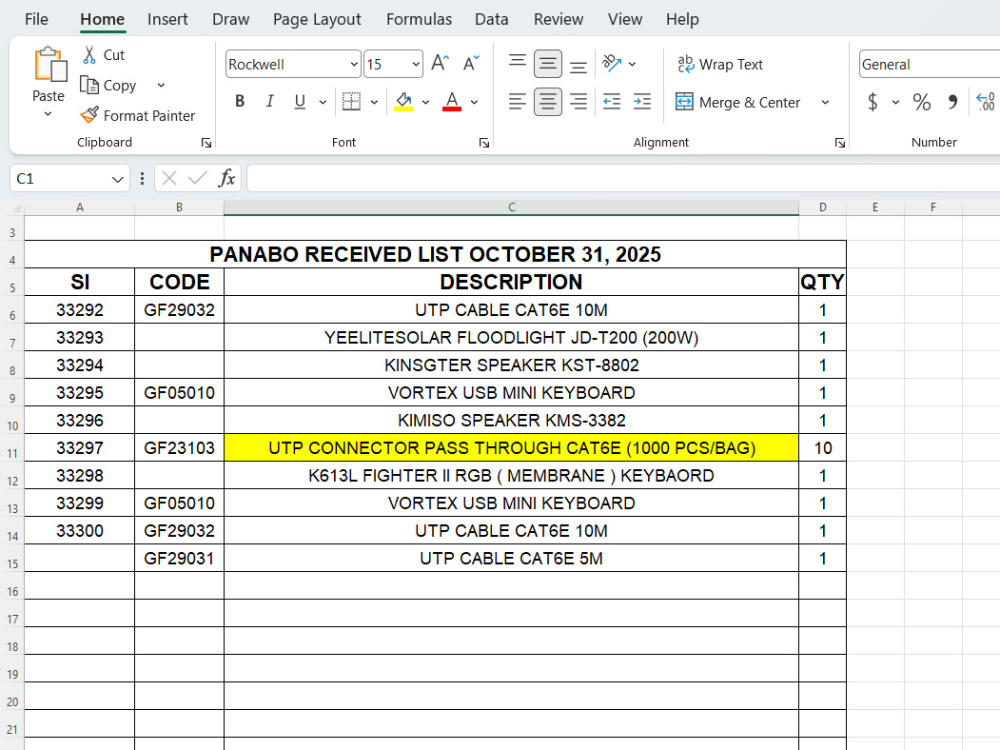This screenshot has width=1000, height=750.
Task: Expand Underline style arrow
Action: [323, 102]
